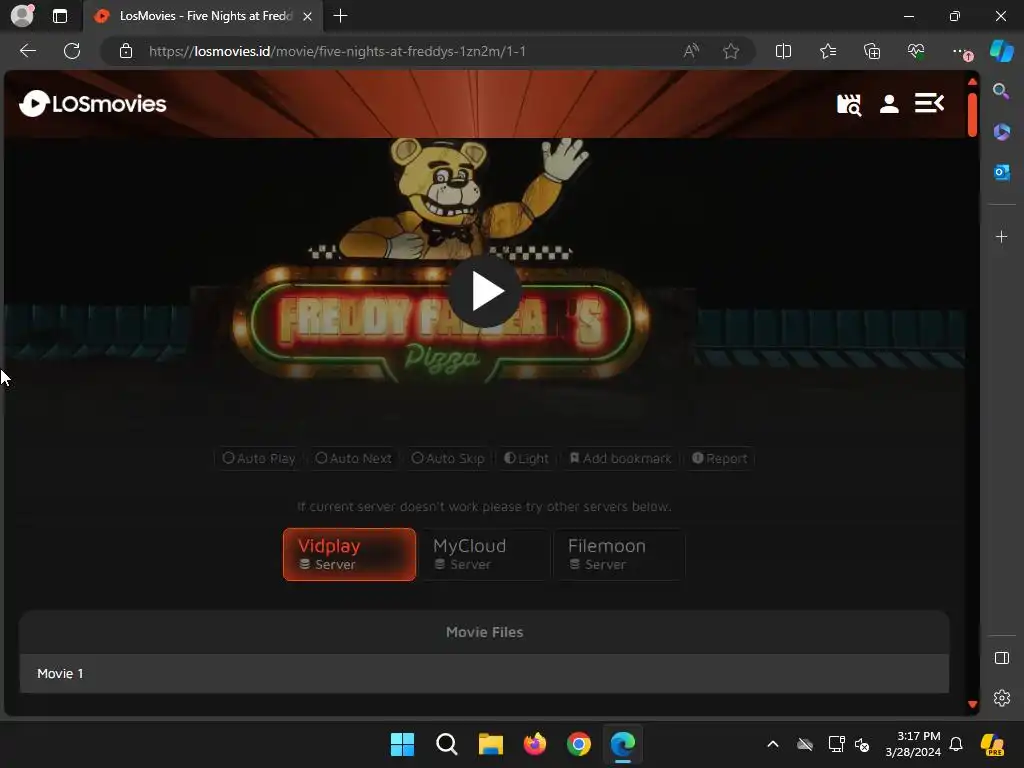Open the OneDrive cloud tray icon
The image size is (1024, 768).
click(x=805, y=744)
